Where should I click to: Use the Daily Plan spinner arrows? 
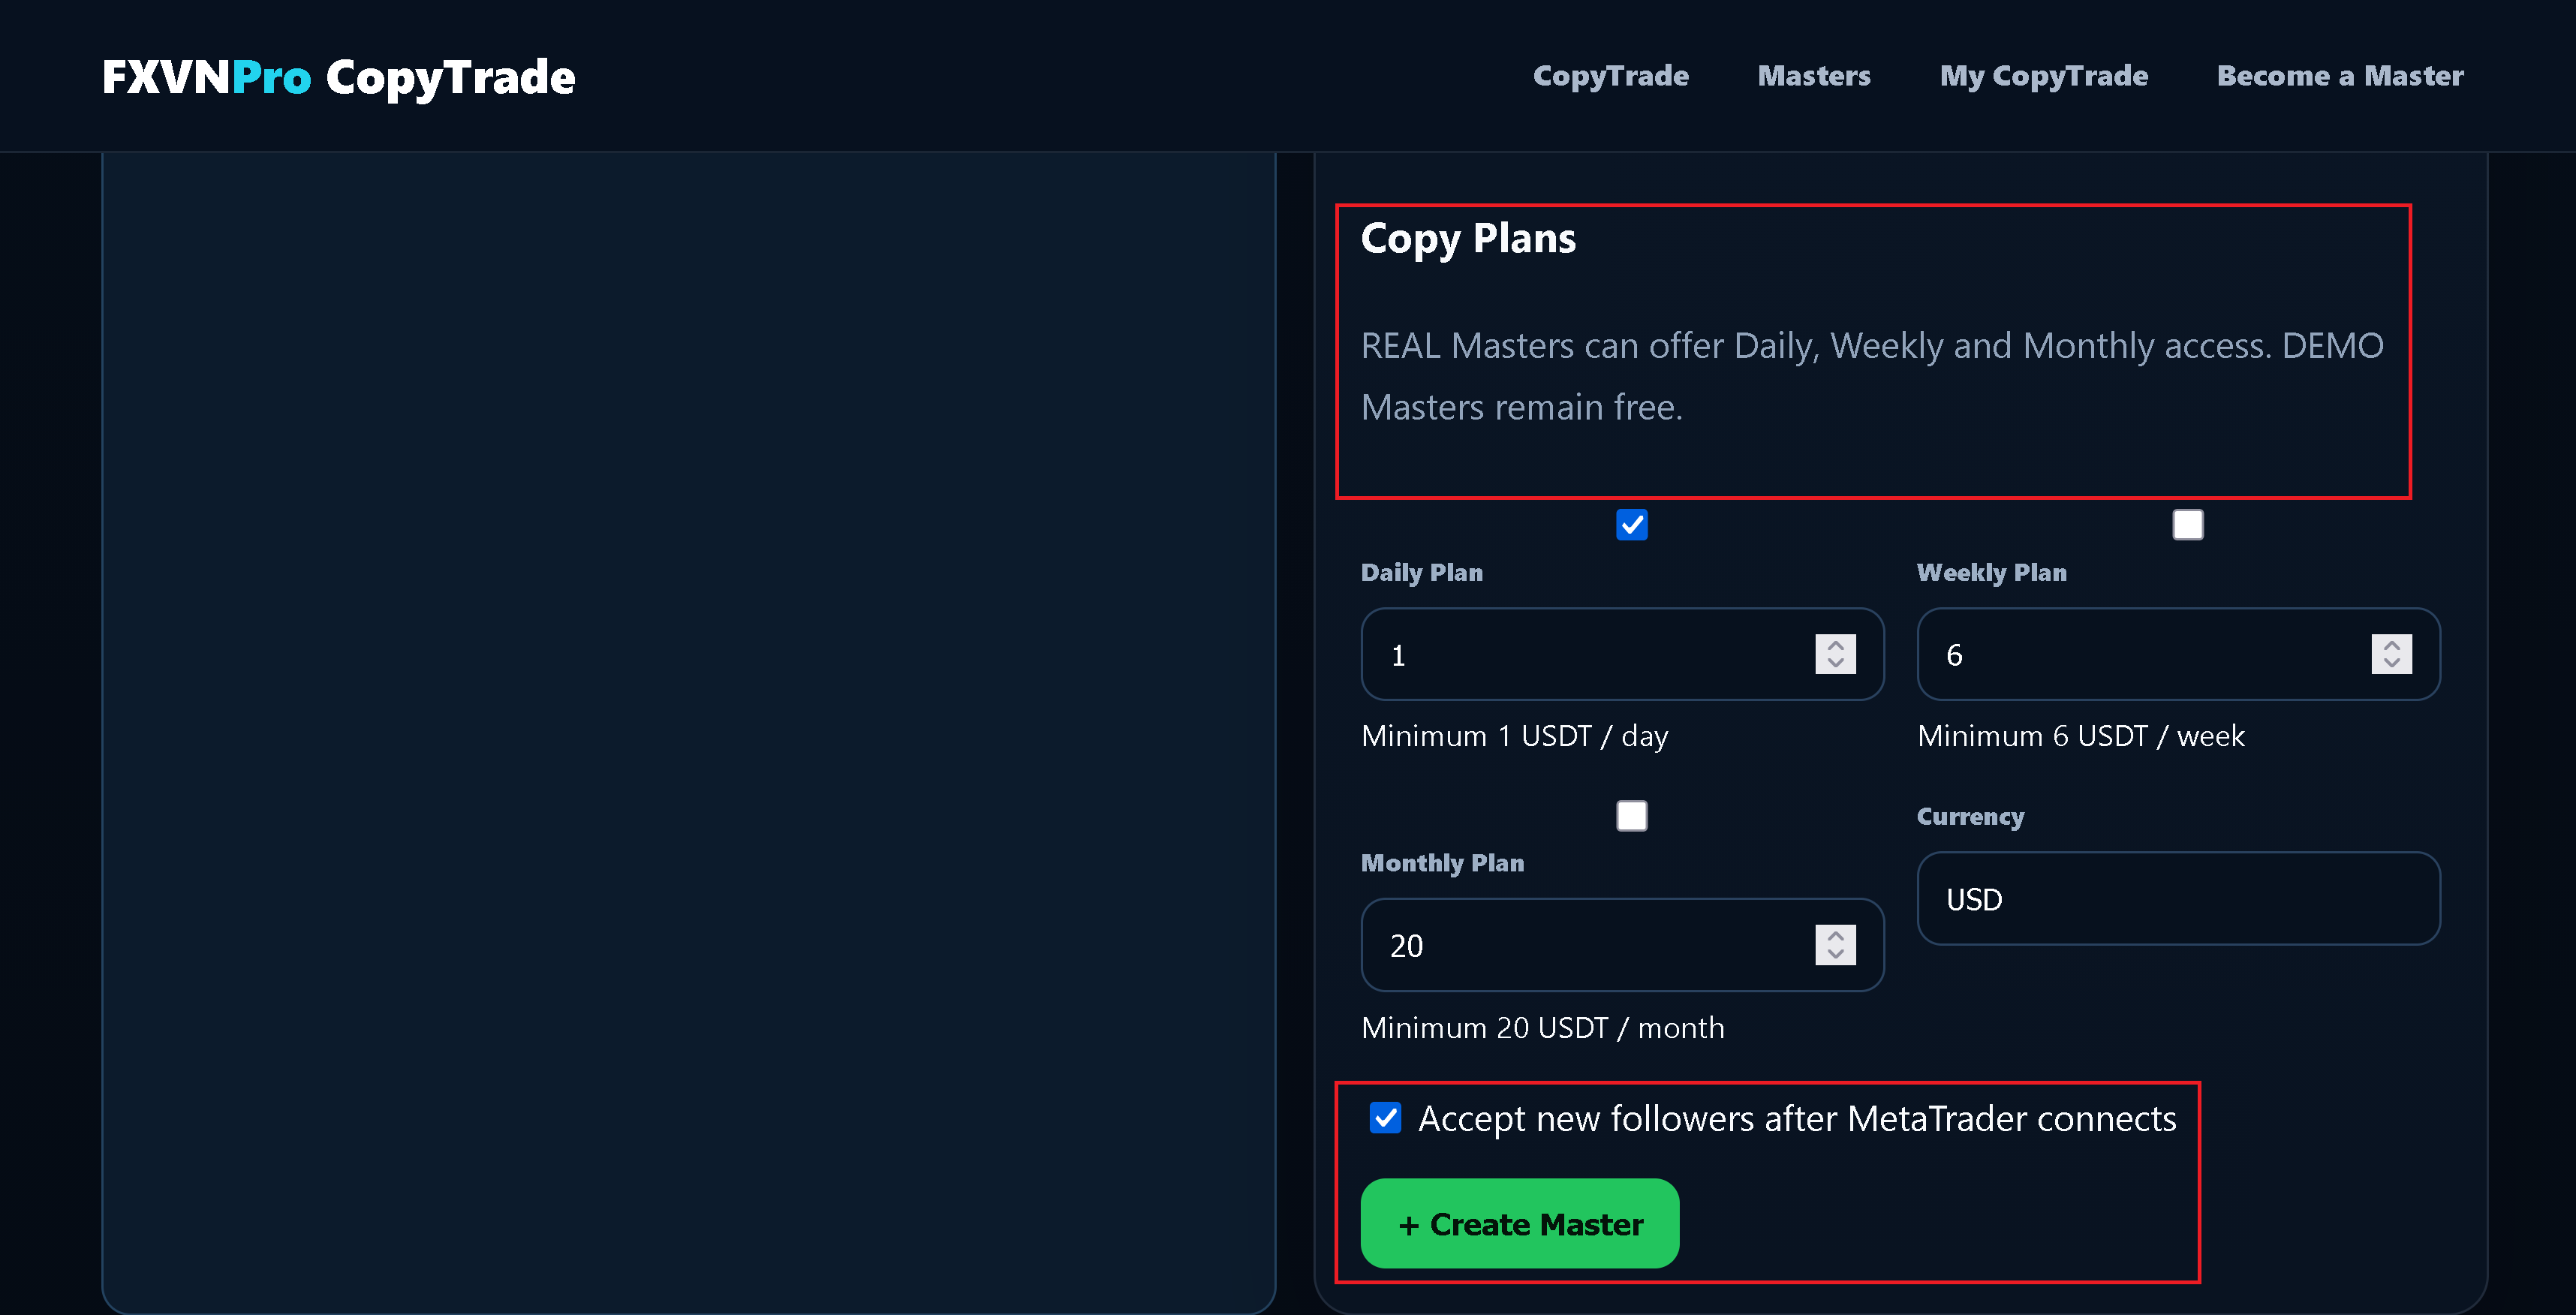click(1835, 654)
